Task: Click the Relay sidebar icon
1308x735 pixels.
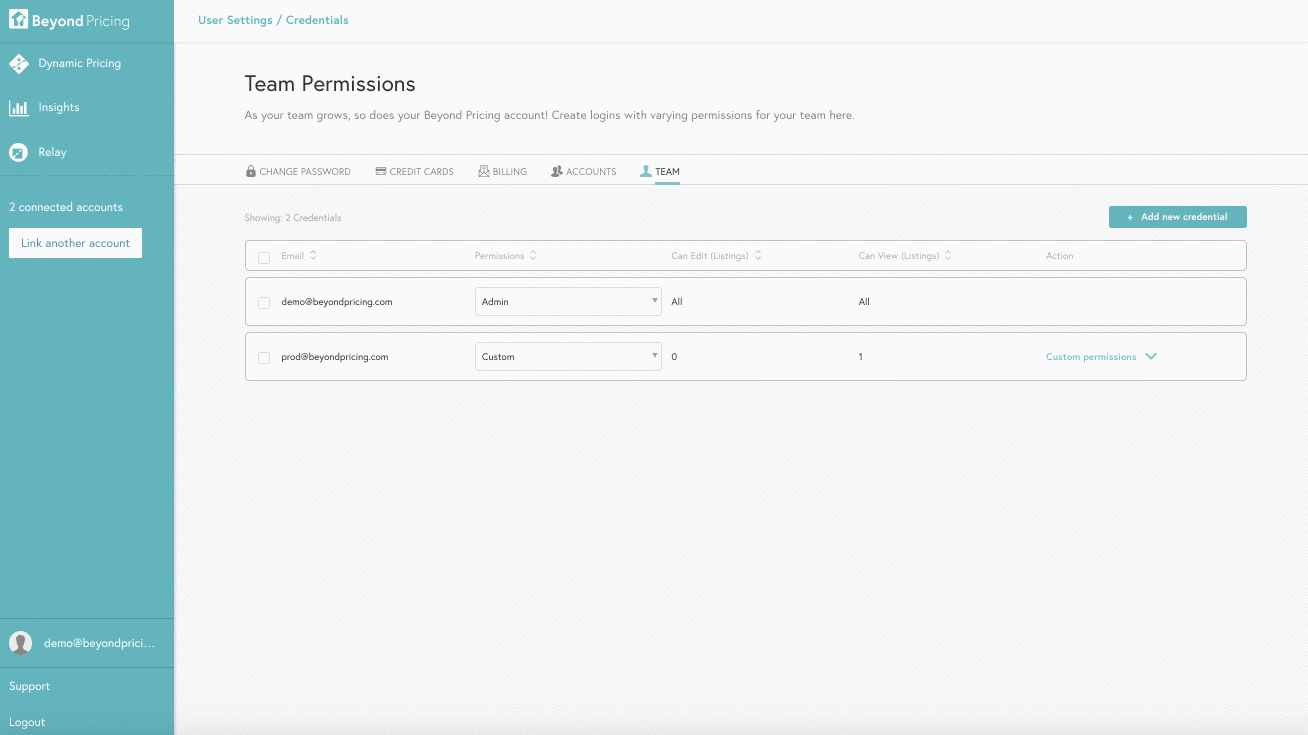Action: click(x=18, y=153)
